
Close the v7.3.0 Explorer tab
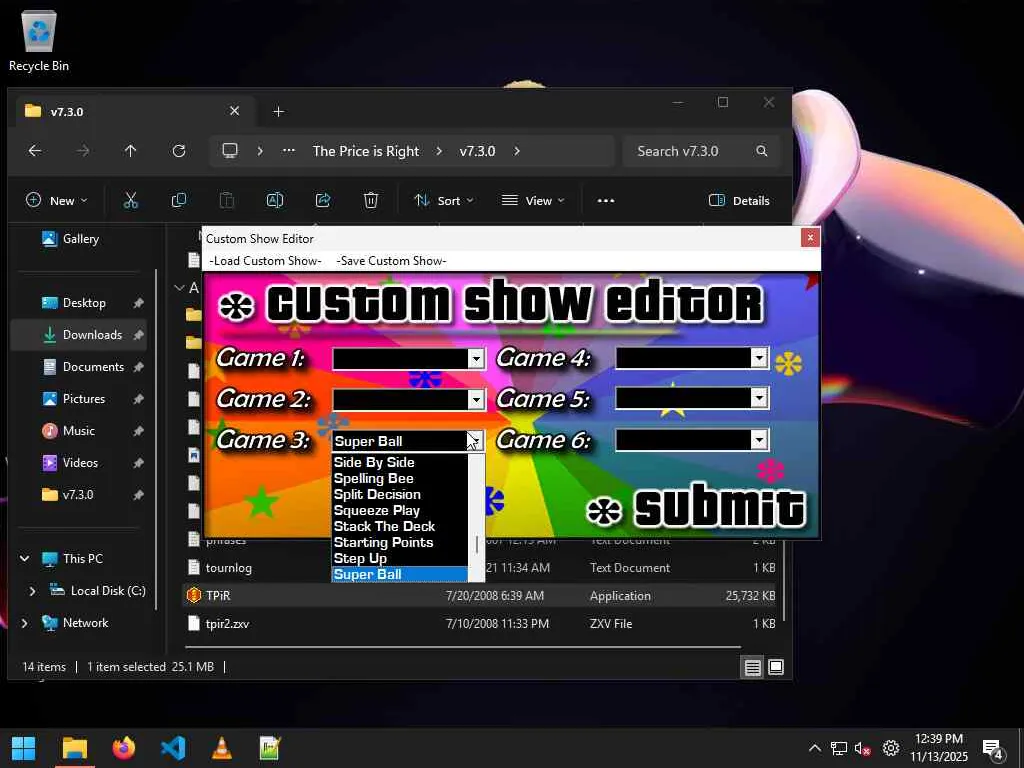coord(234,111)
